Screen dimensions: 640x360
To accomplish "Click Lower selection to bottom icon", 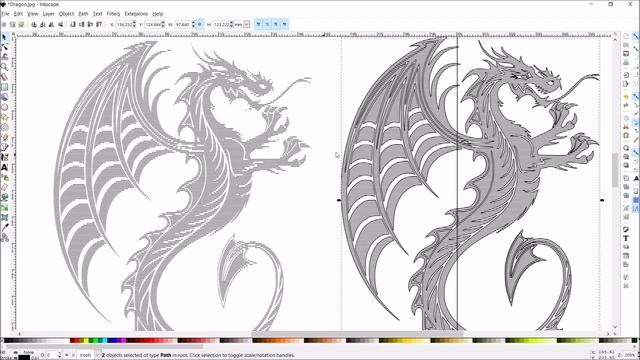I will (73, 24).
